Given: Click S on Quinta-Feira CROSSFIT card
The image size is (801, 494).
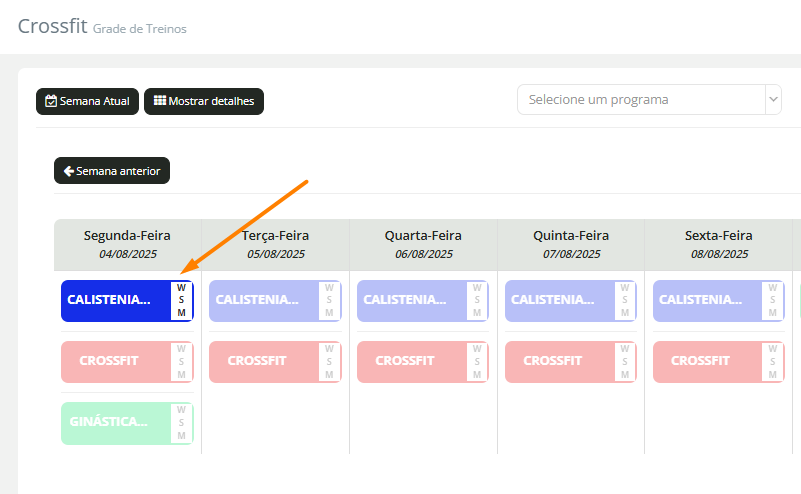Looking at the screenshot, I should click(625, 361).
